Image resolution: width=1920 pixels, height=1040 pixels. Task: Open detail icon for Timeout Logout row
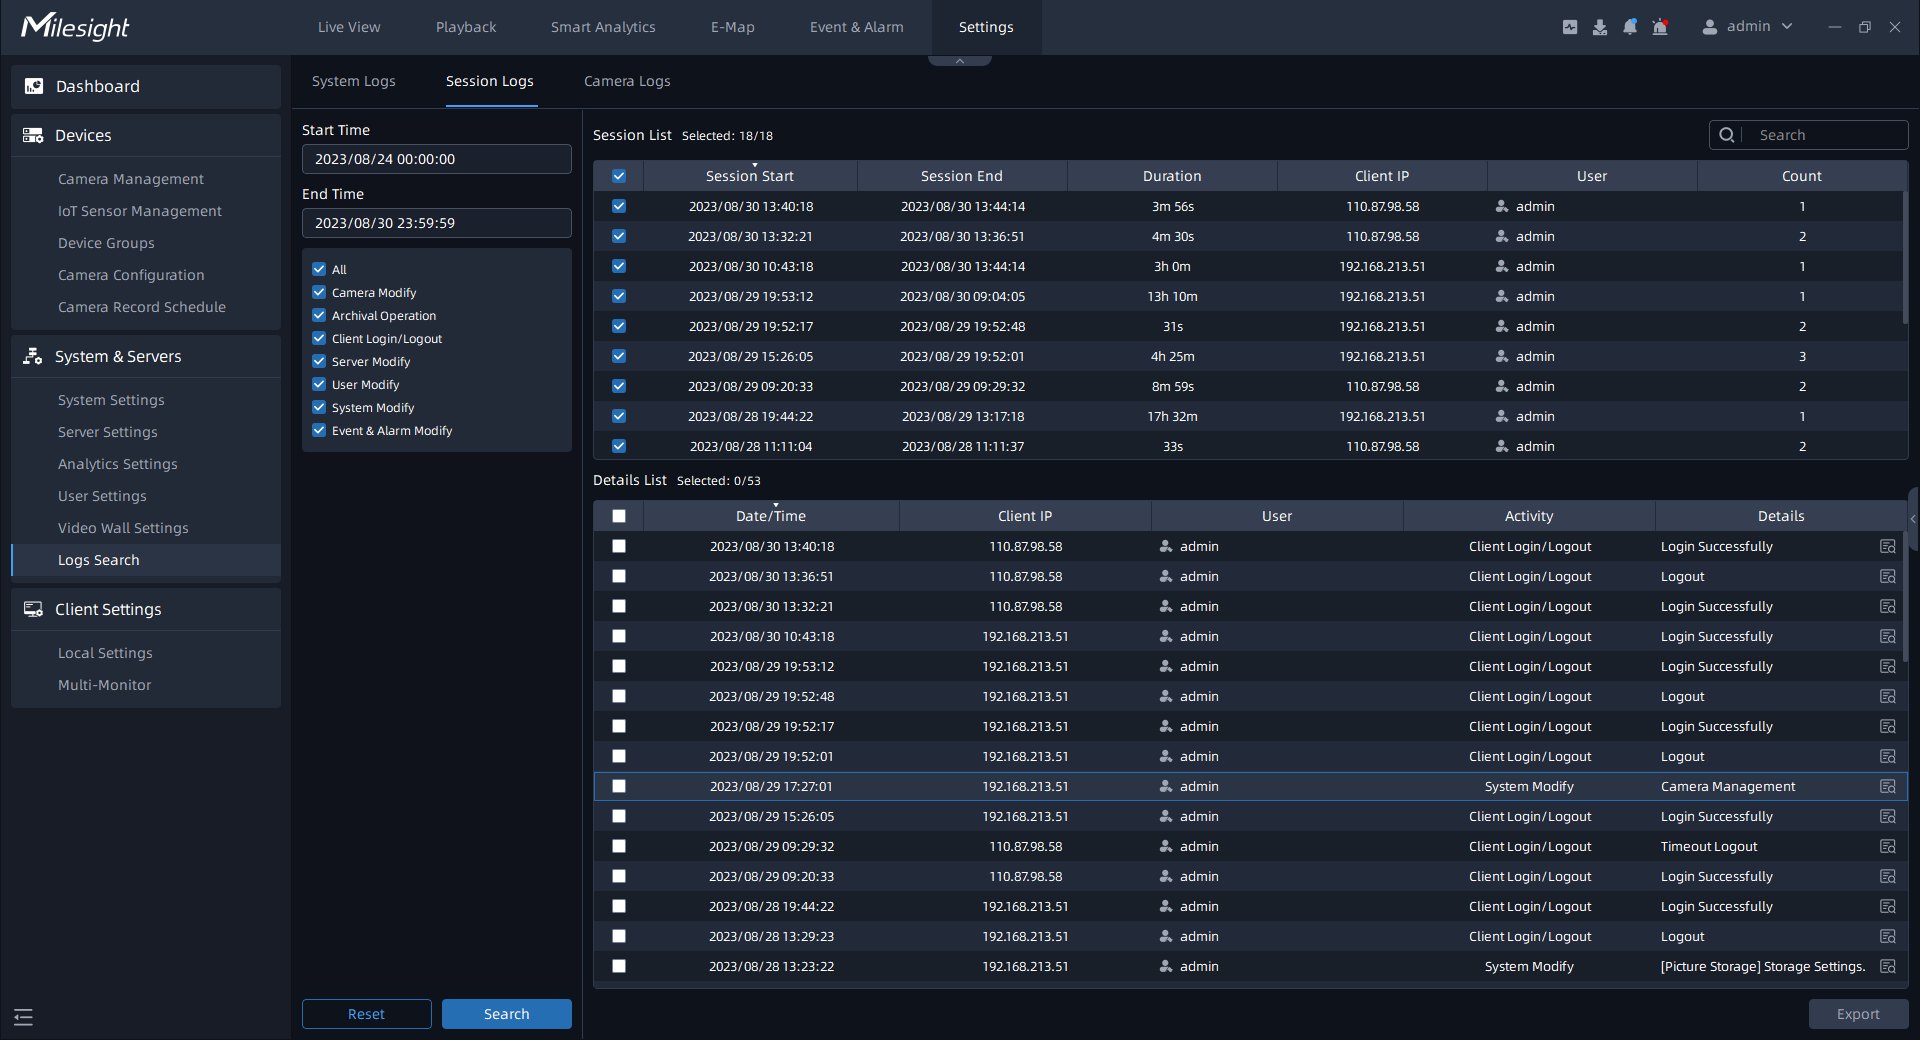click(1887, 847)
